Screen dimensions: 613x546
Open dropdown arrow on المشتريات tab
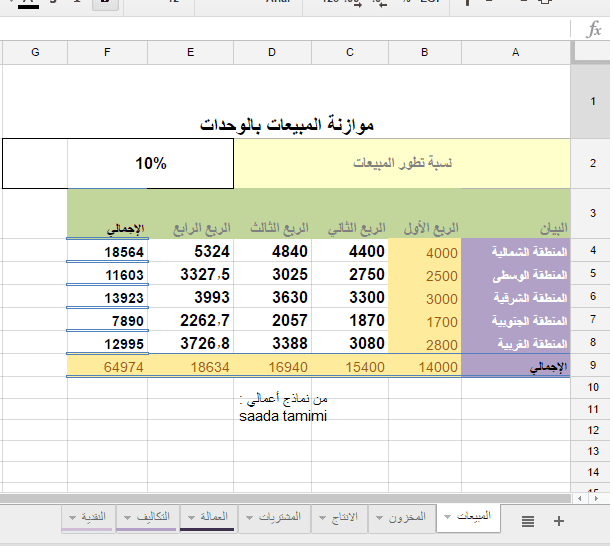tap(250, 517)
